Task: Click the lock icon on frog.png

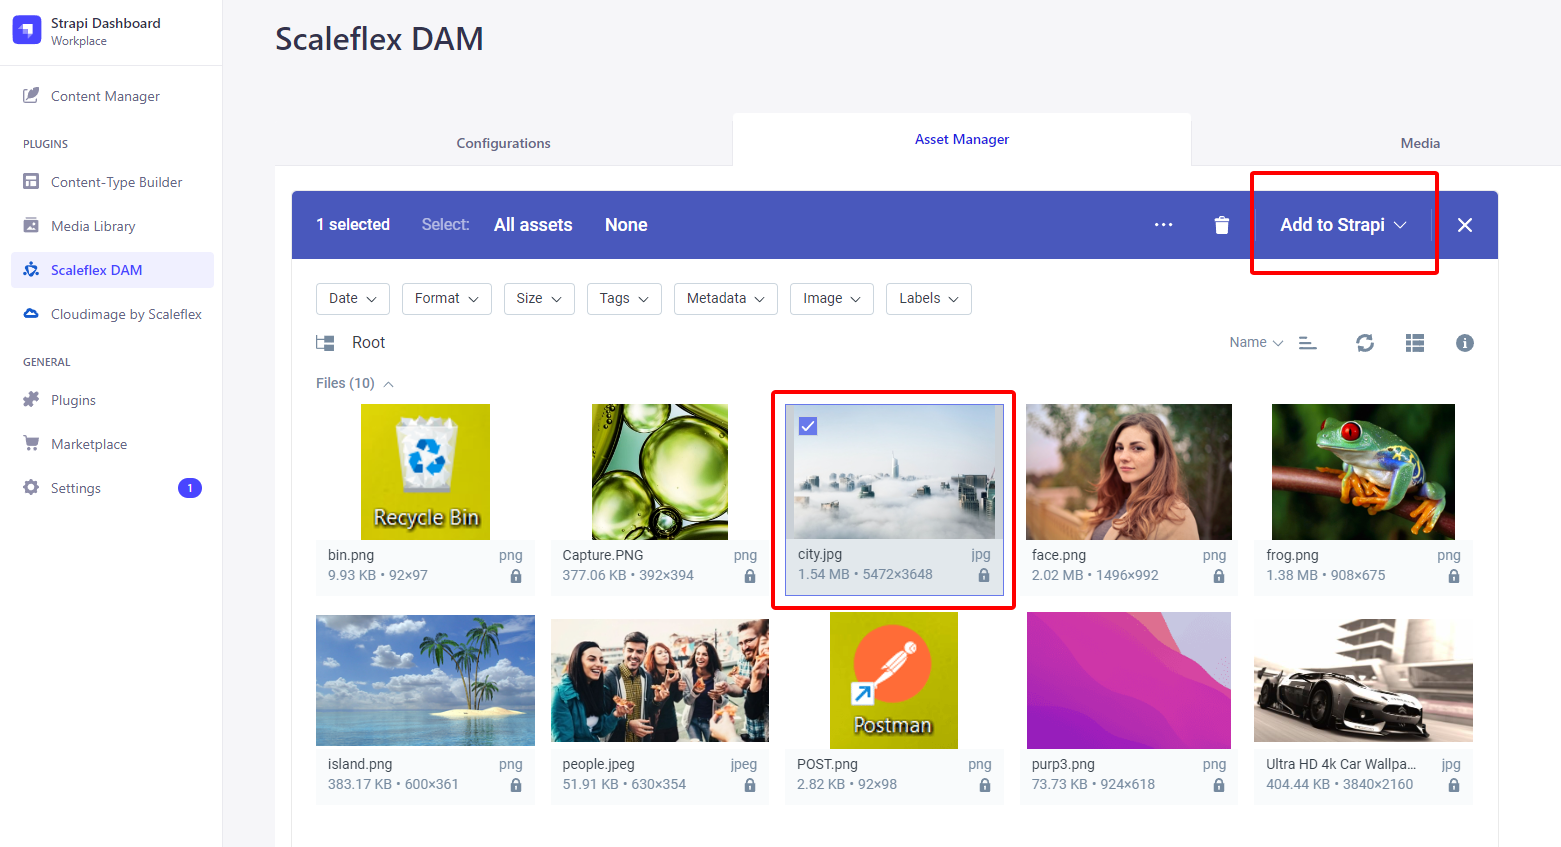Action: pos(1454,576)
